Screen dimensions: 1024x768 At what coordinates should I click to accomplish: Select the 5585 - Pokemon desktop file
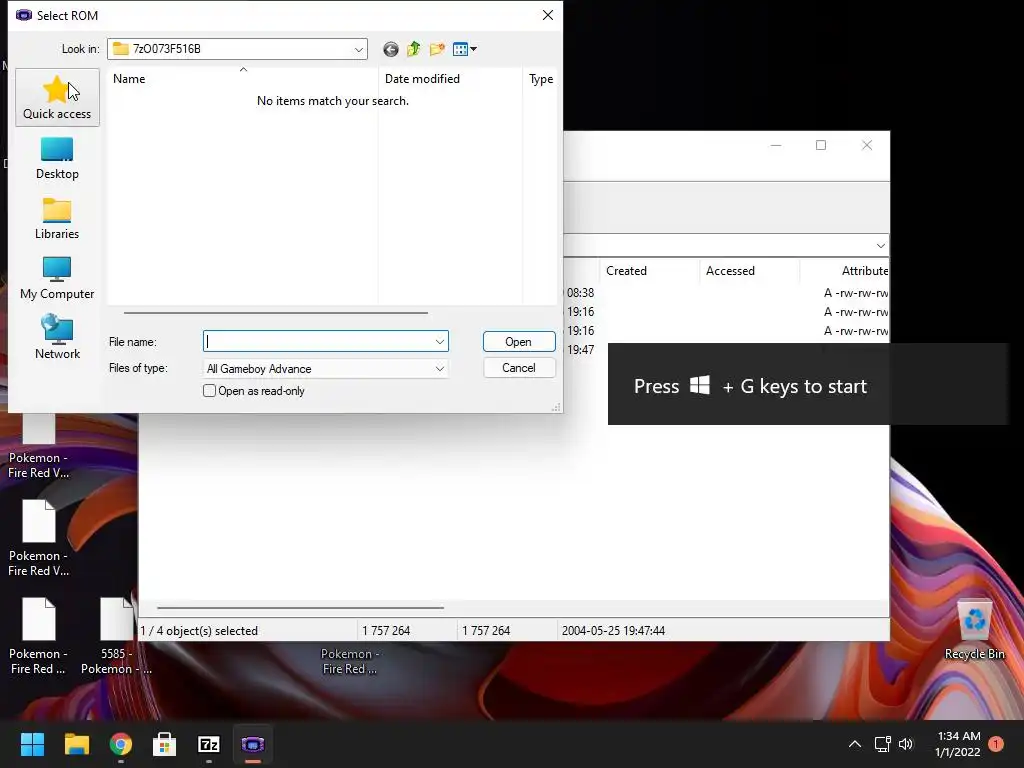(x=116, y=636)
